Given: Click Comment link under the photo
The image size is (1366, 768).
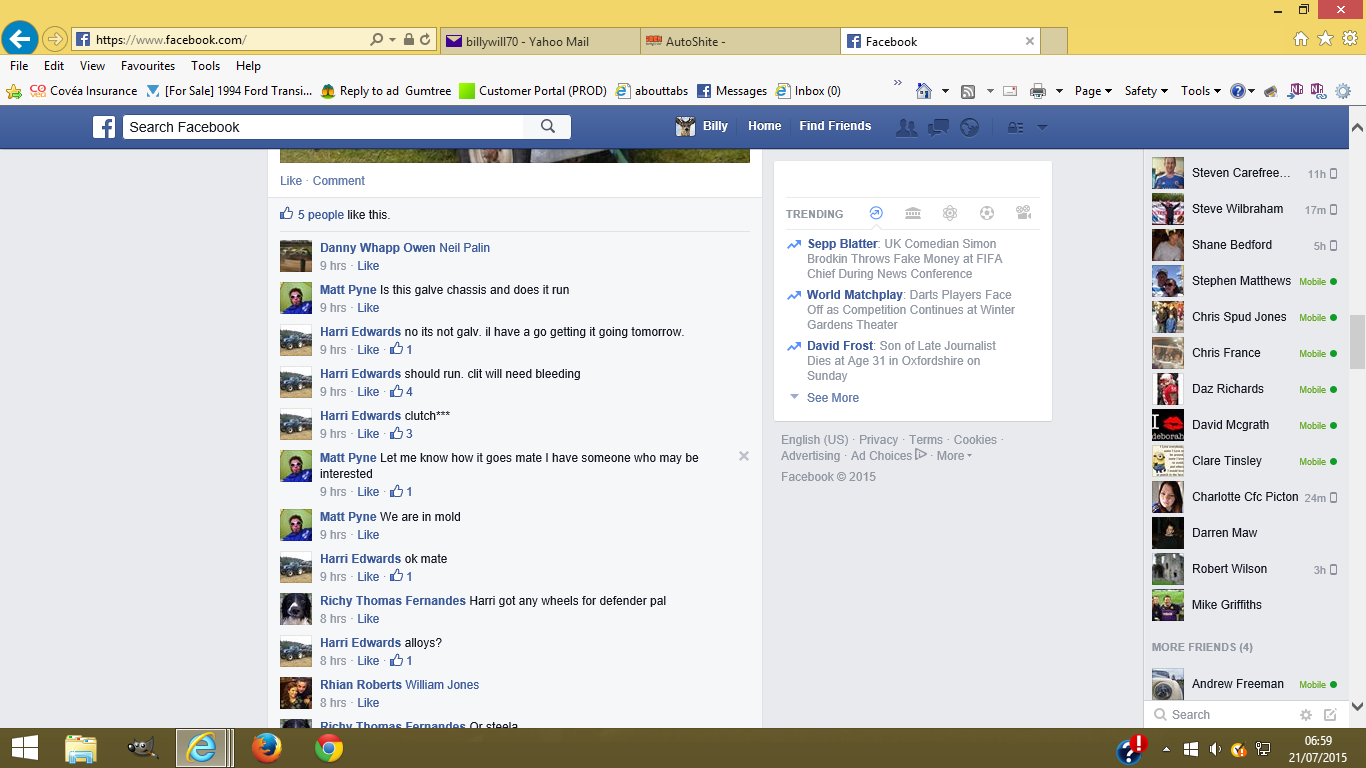Looking at the screenshot, I should [x=339, y=181].
